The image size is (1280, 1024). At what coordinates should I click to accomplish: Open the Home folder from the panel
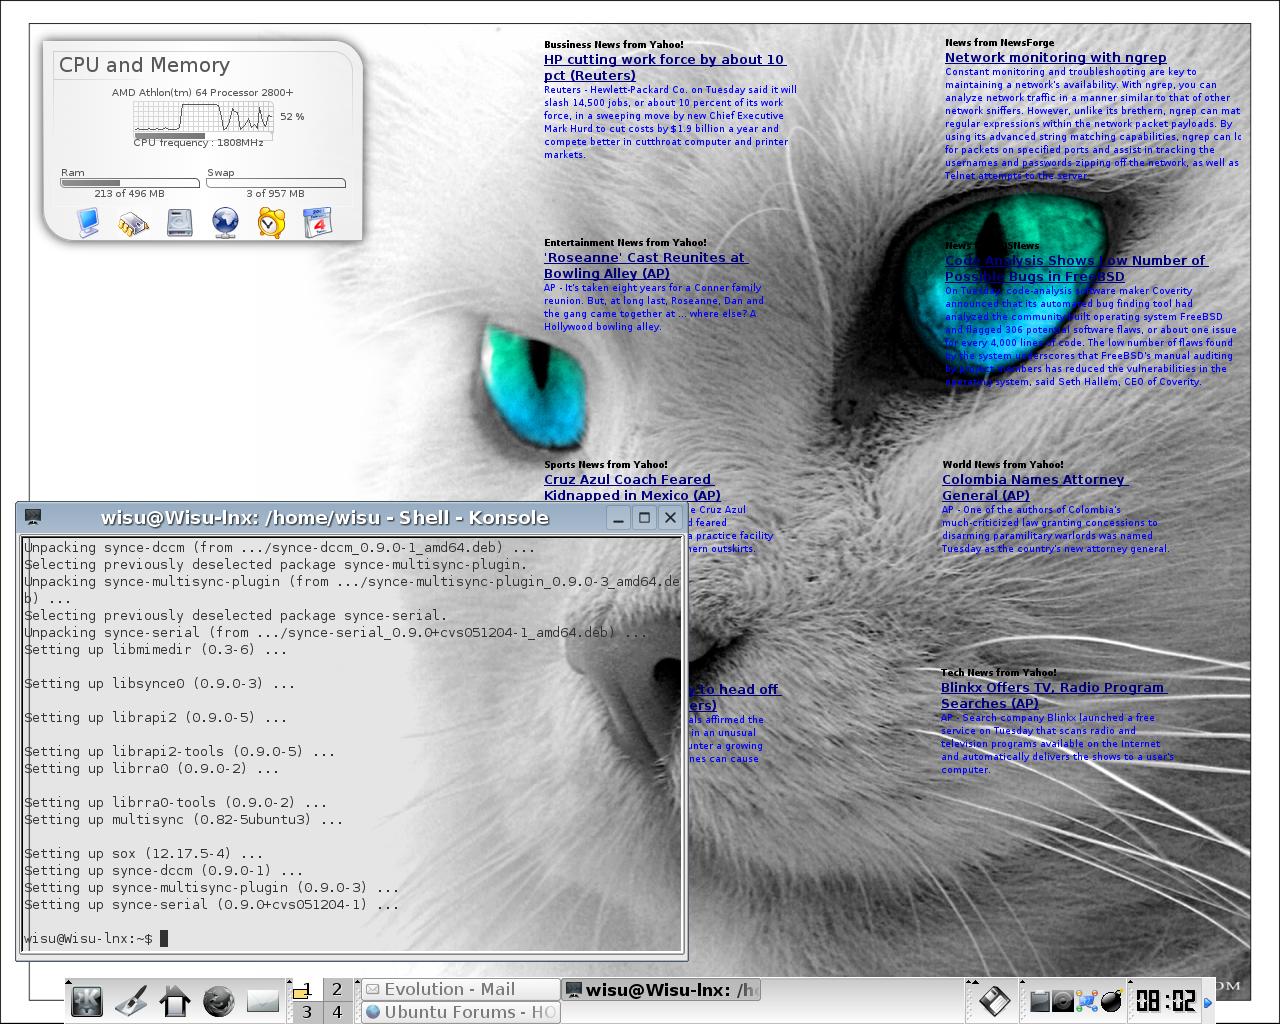[175, 1001]
